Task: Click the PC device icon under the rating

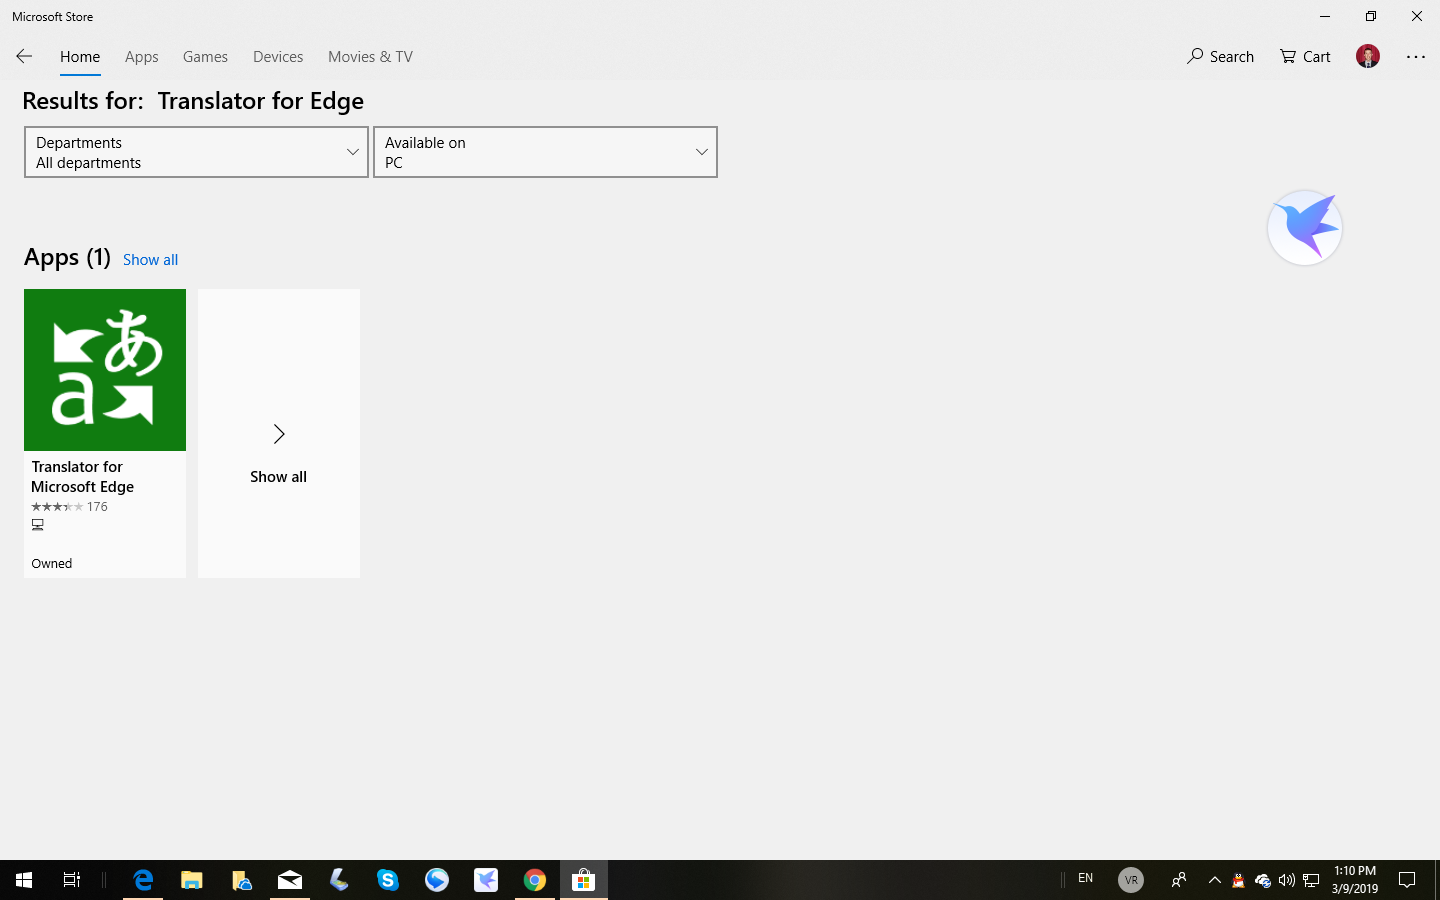Action: click(38, 524)
